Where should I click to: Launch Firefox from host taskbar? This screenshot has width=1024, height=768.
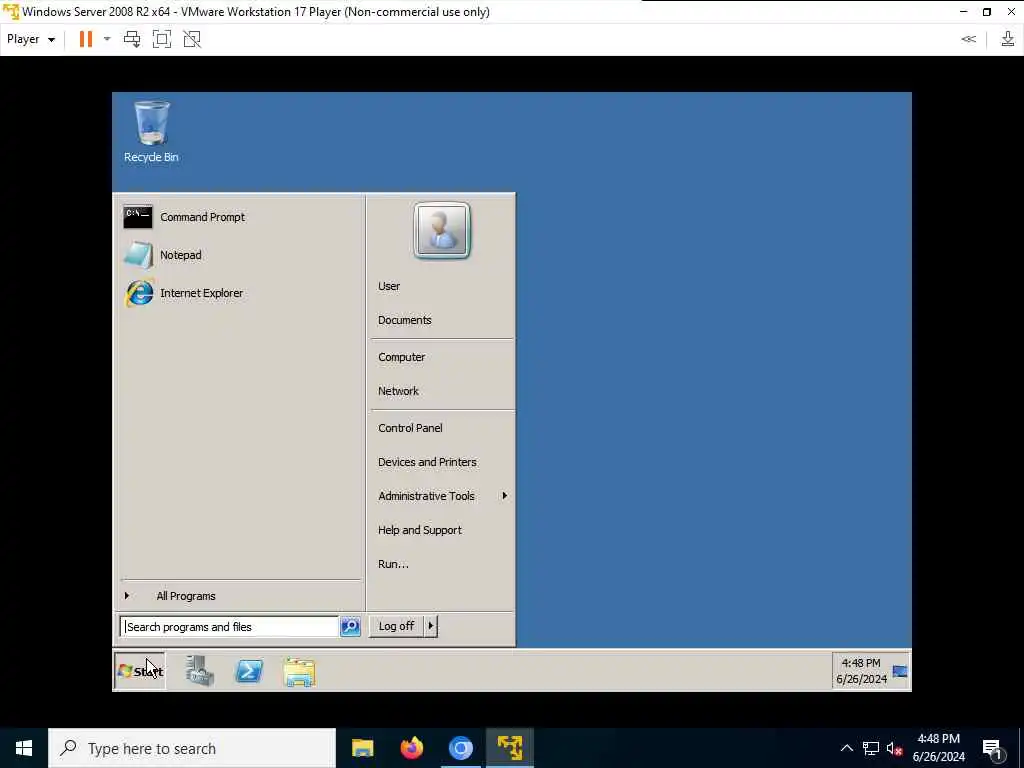[411, 748]
